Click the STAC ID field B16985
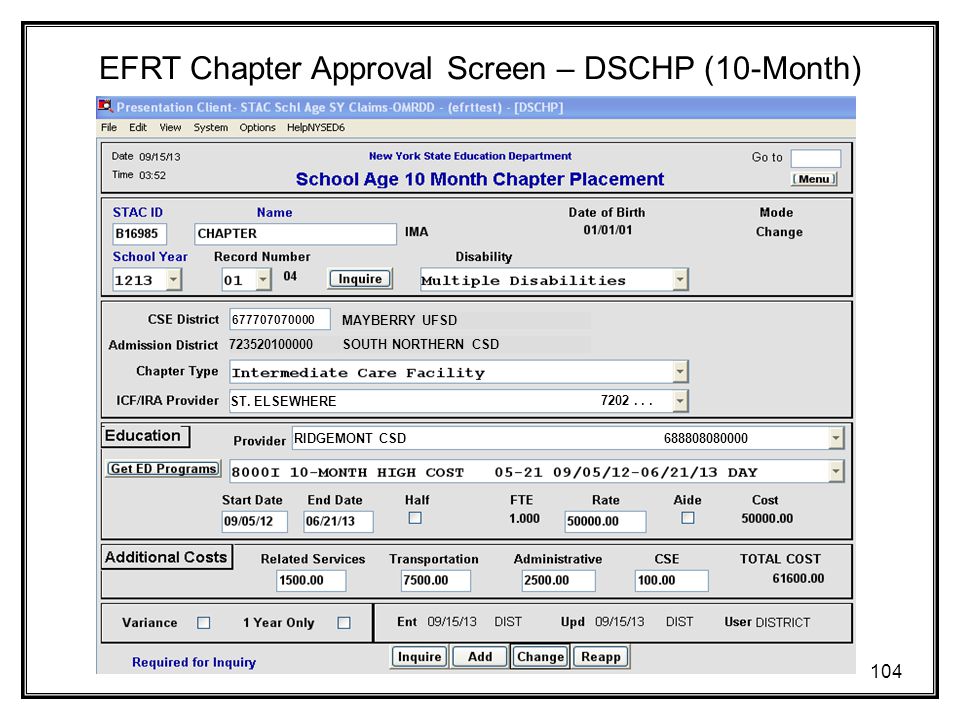 (x=140, y=234)
